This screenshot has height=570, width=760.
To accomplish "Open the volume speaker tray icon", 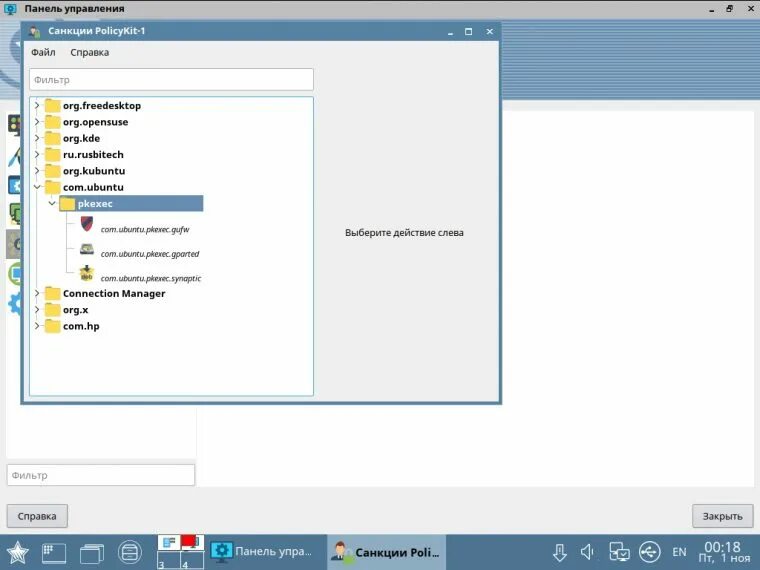I will (587, 552).
